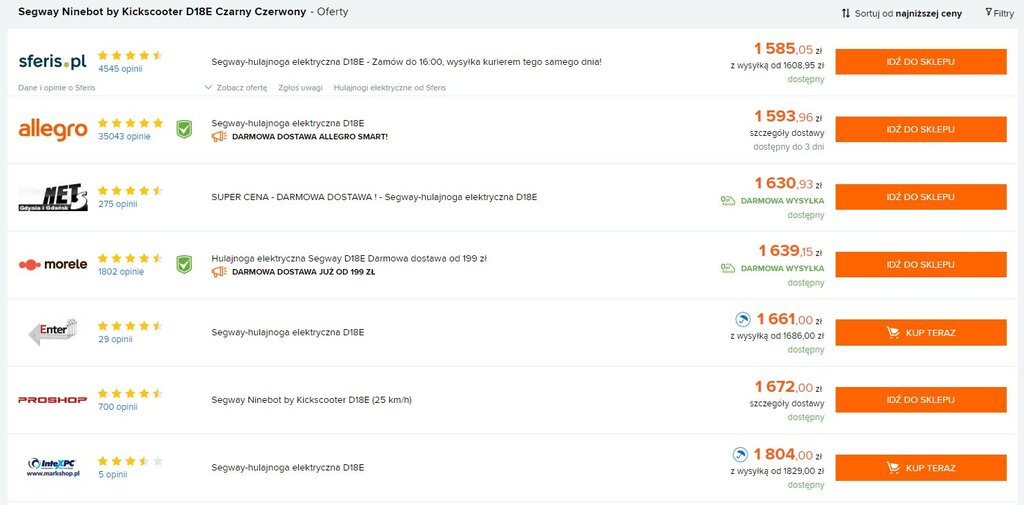Open 'Dane i opinie o Sferis' link
Image resolution: width=1024 pixels, height=505 pixels.
(x=57, y=88)
